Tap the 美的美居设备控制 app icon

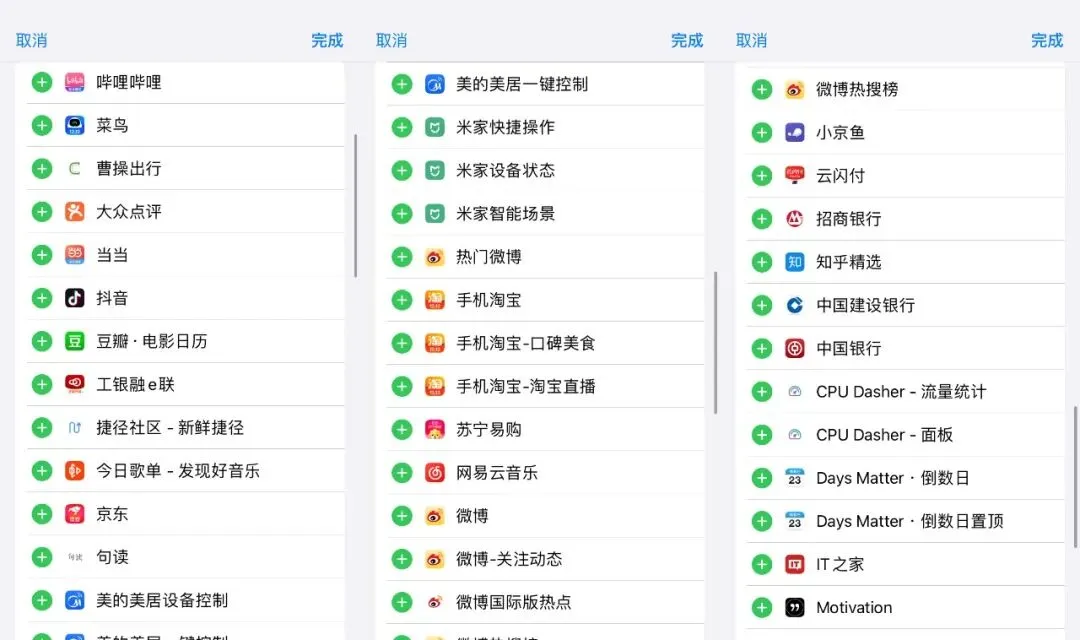tap(74, 600)
